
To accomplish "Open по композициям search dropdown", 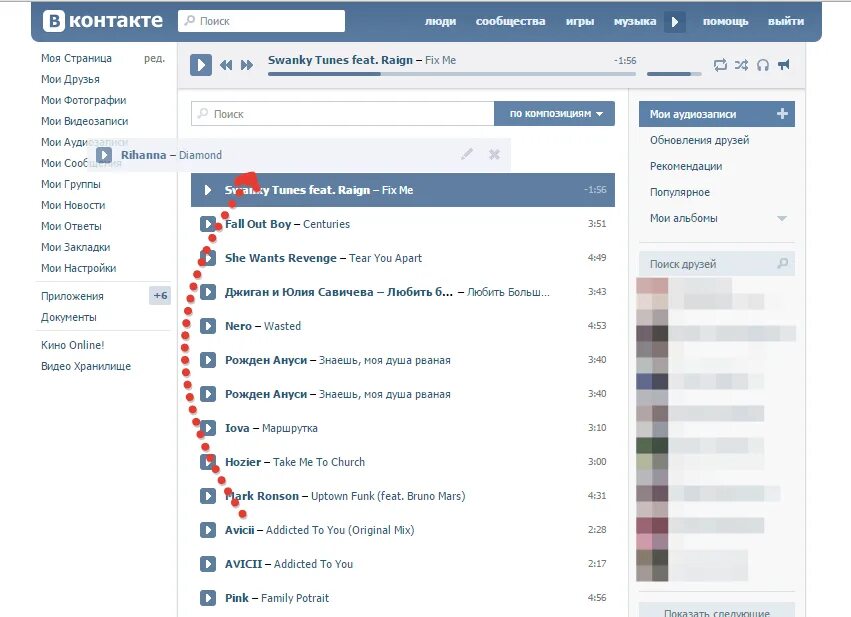I will tap(555, 113).
